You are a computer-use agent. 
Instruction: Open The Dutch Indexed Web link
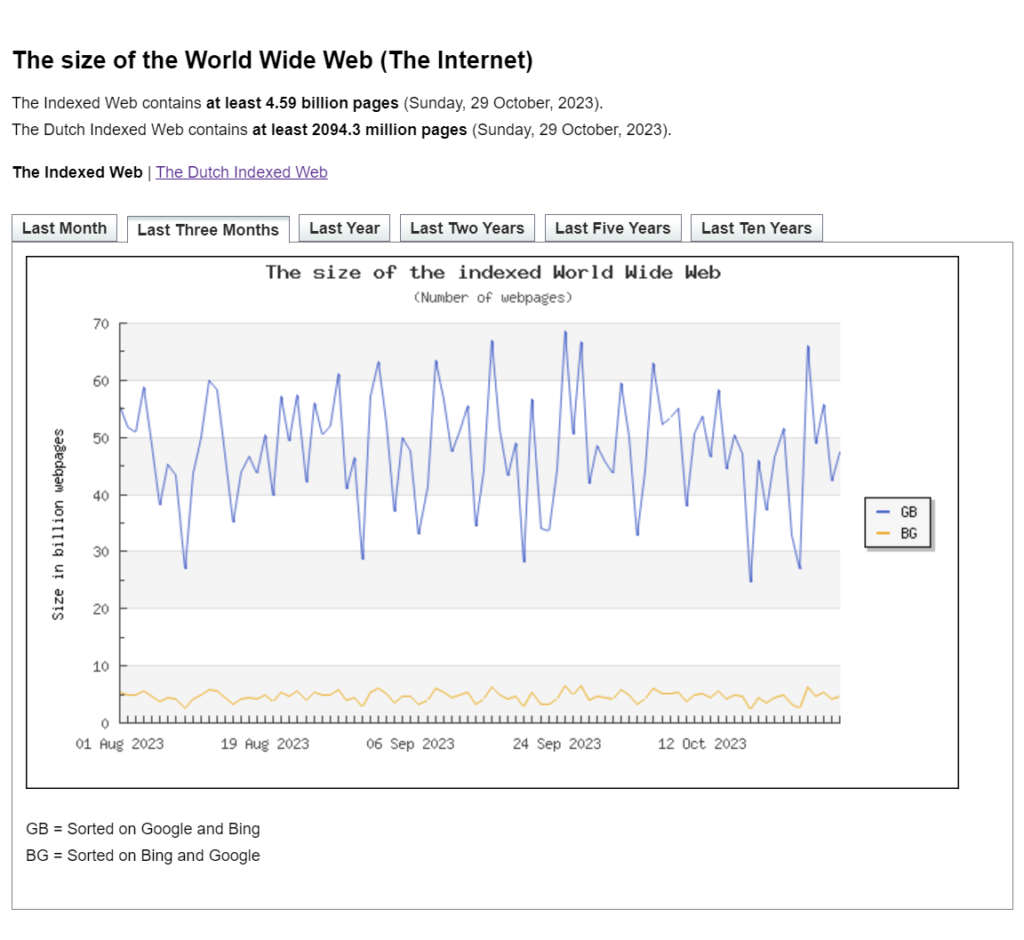pos(241,172)
